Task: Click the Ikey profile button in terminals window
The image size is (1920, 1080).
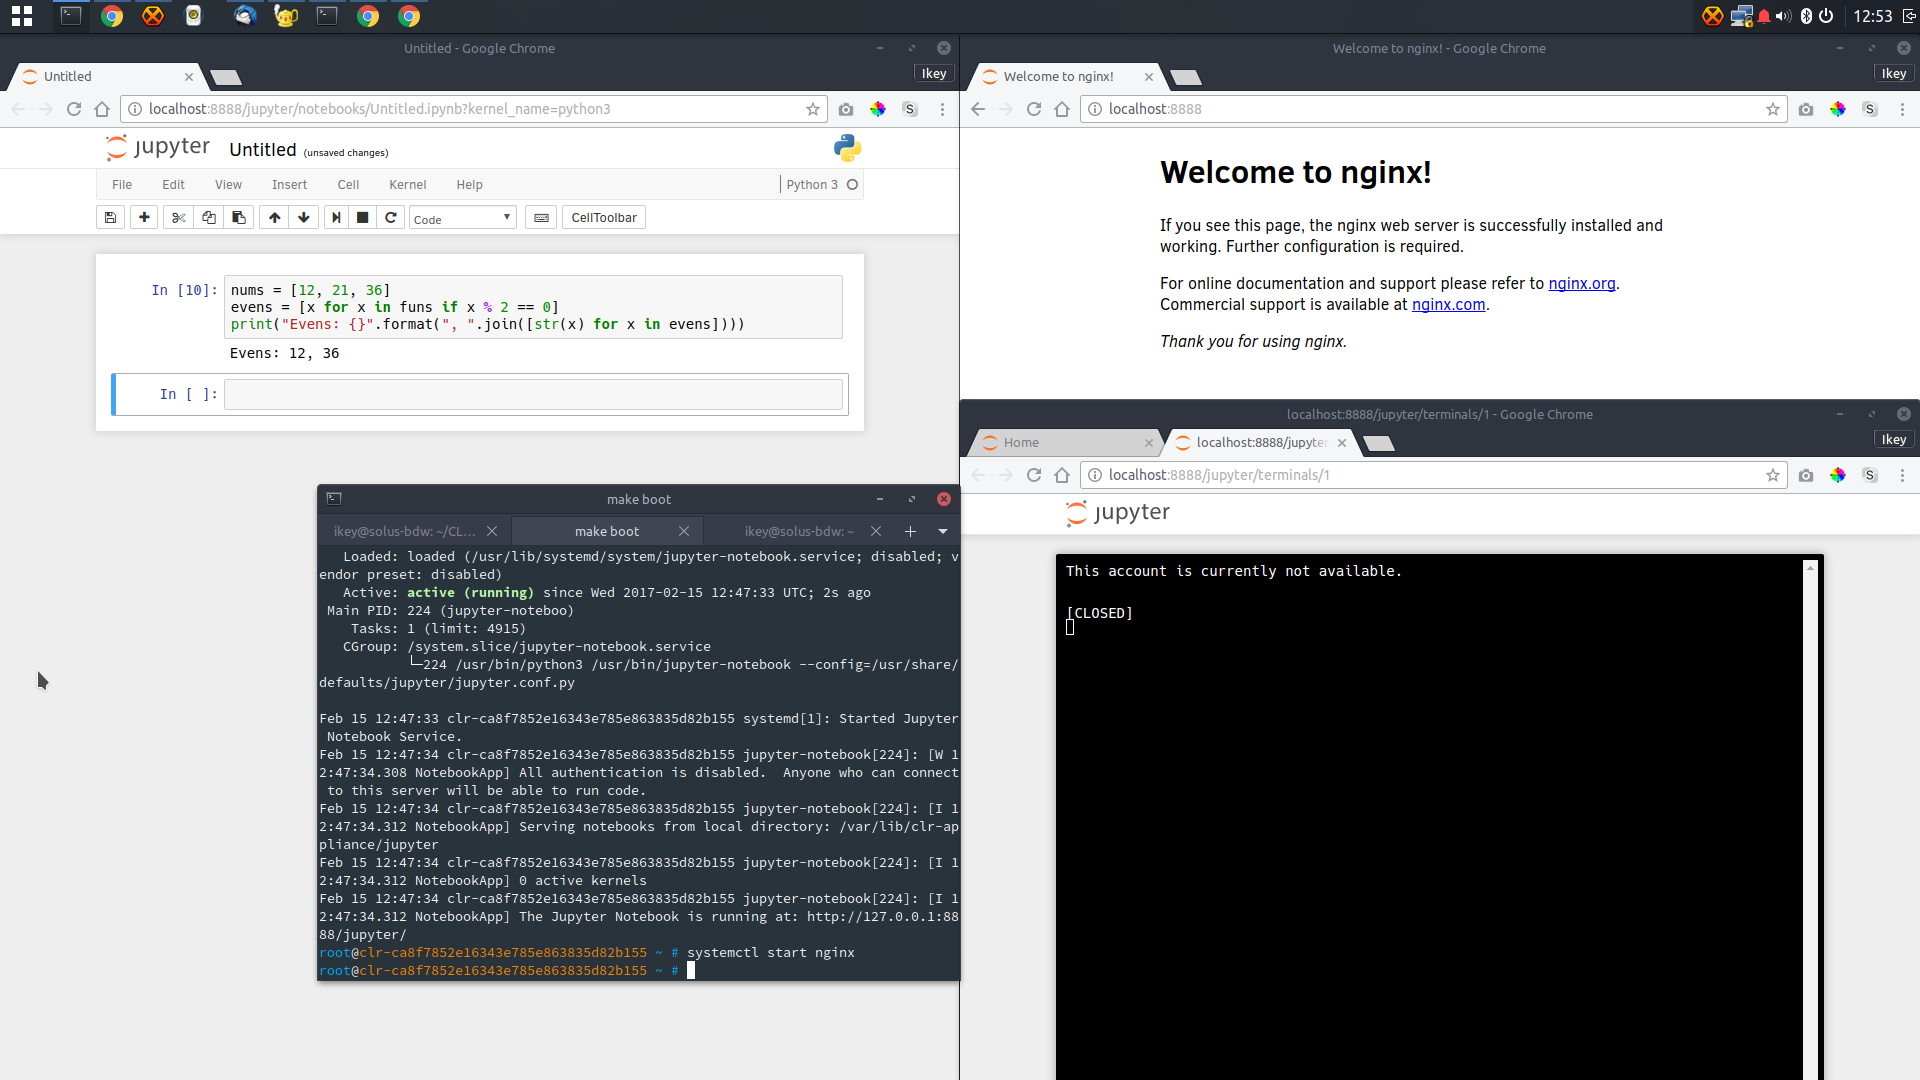Action: [x=1893, y=439]
